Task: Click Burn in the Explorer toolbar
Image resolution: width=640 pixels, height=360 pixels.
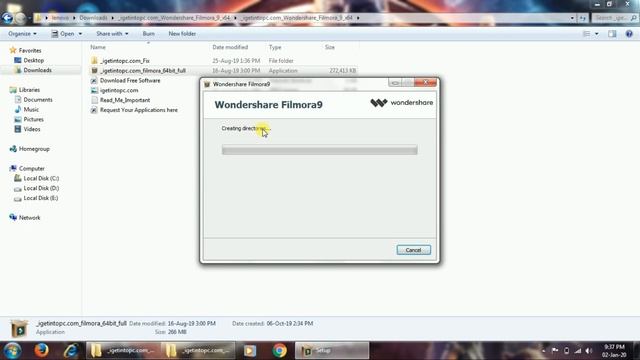Action: (x=149, y=33)
